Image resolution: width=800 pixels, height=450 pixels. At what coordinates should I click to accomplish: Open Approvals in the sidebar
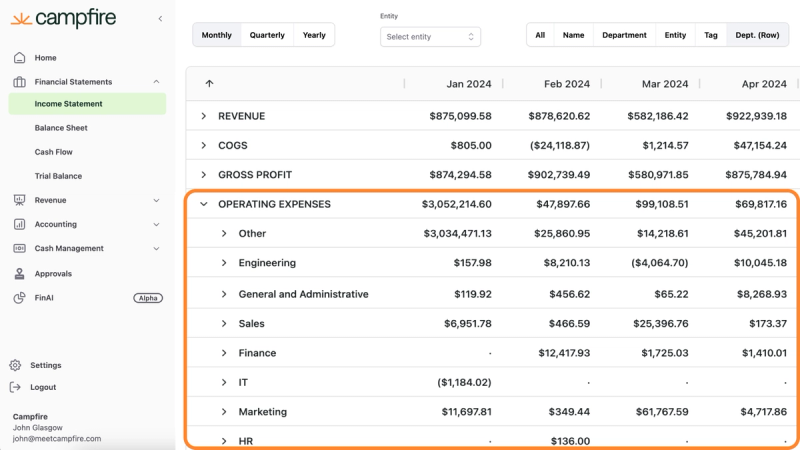coord(53,273)
